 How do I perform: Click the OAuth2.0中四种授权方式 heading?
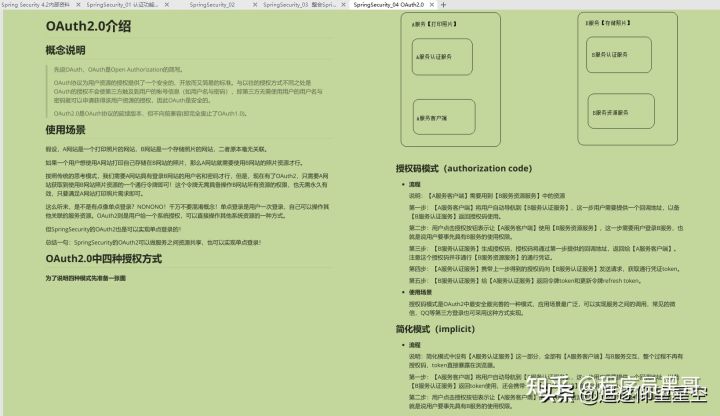point(103,259)
